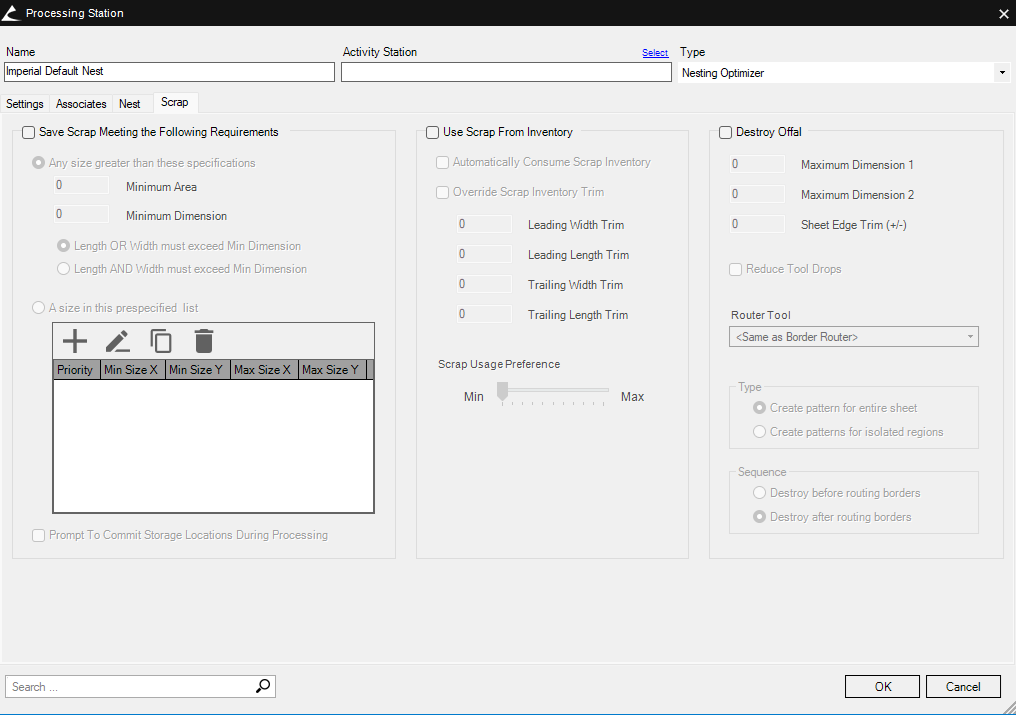This screenshot has width=1016, height=715.
Task: Open the Type dropdown for Nesting Optimizer
Action: click(1001, 73)
